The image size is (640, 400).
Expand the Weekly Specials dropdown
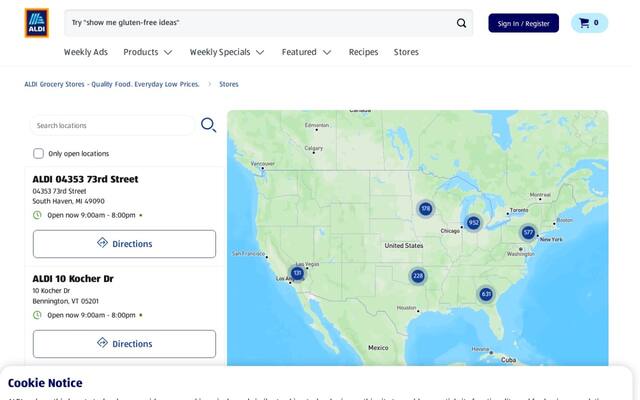point(227,52)
